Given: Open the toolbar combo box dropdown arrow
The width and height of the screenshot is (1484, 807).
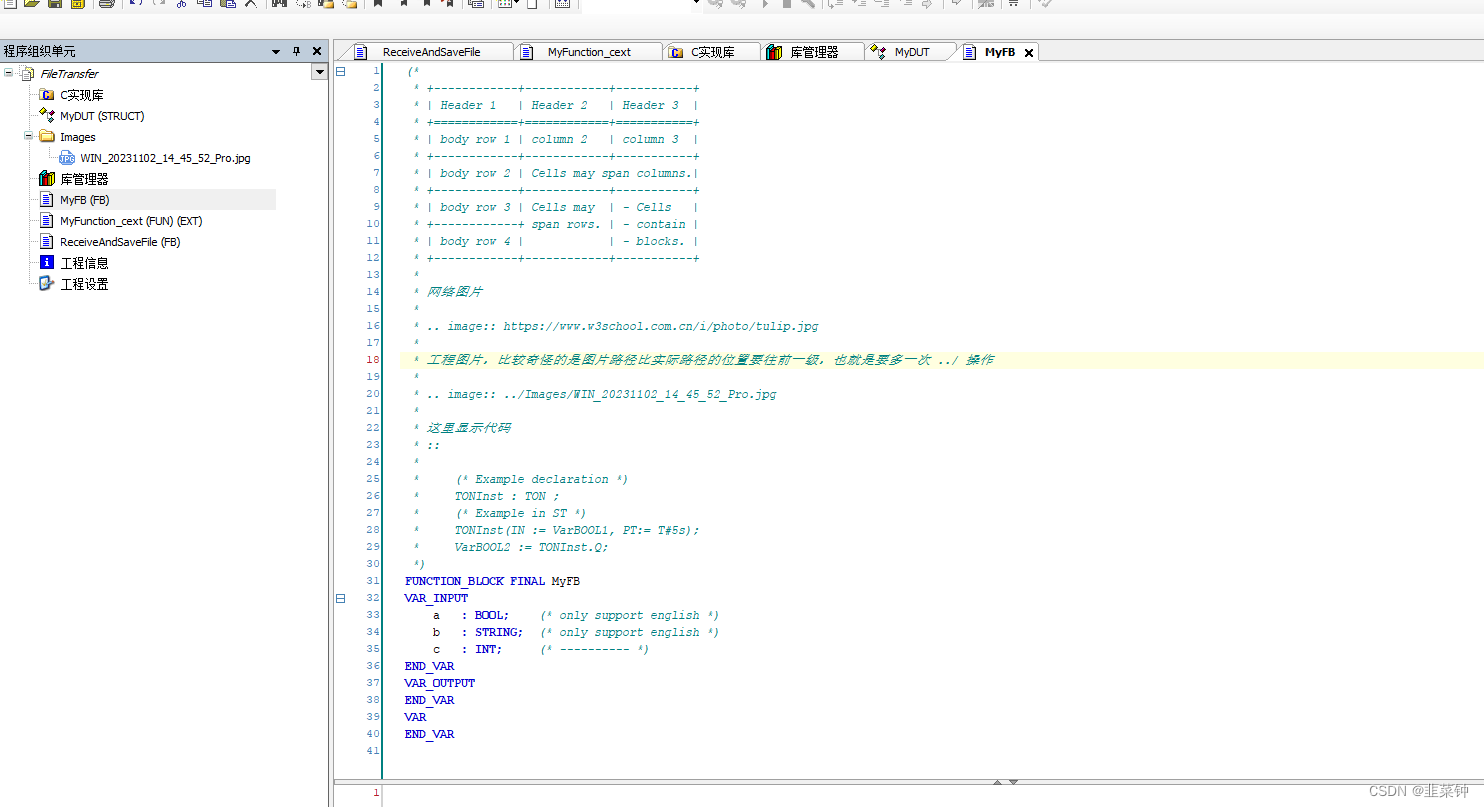Looking at the screenshot, I should [x=696, y=4].
